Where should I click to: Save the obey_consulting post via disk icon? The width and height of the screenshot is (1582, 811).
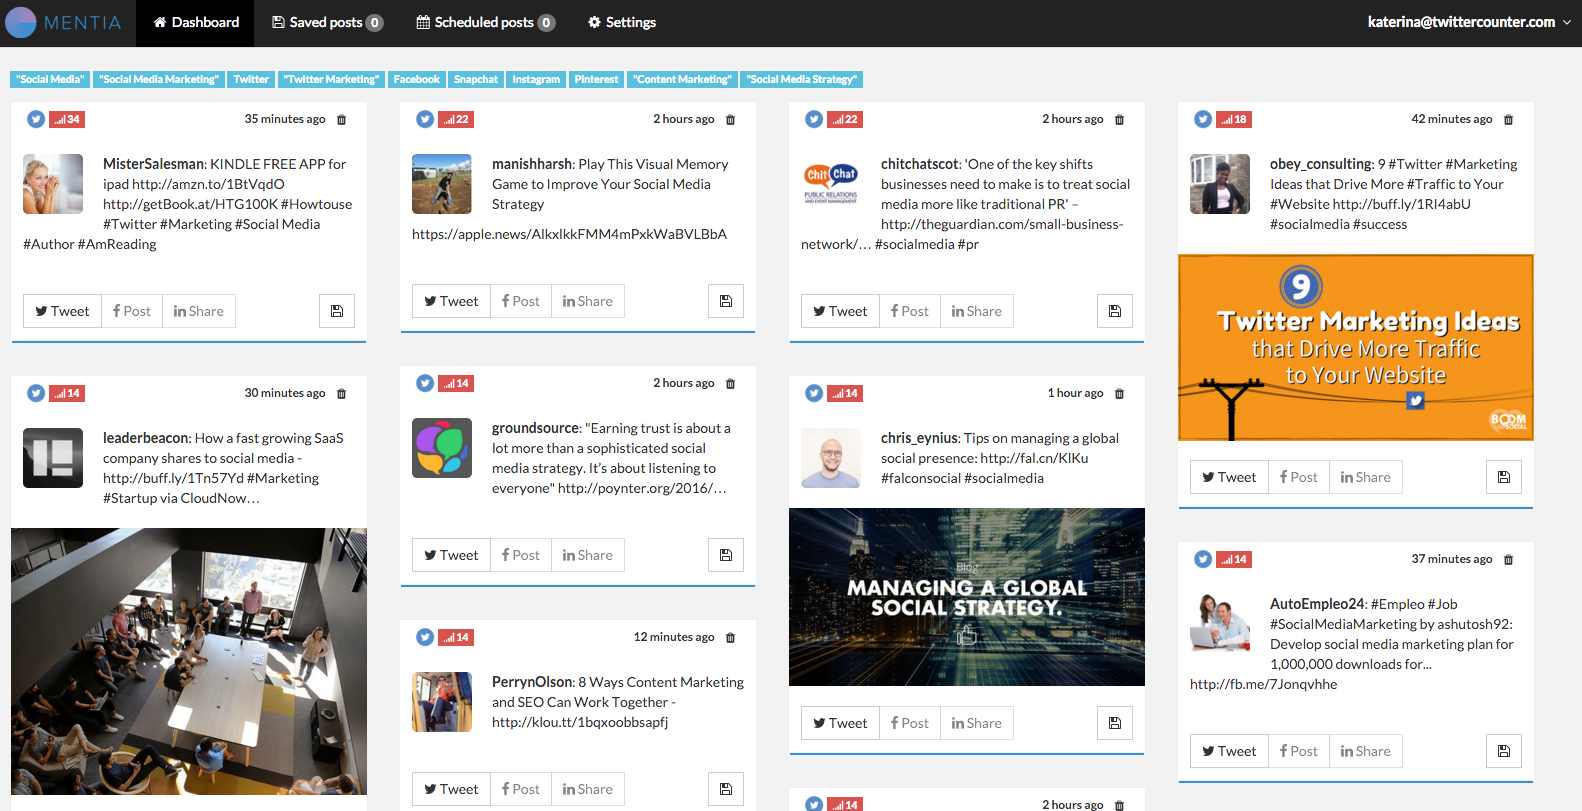click(1504, 477)
